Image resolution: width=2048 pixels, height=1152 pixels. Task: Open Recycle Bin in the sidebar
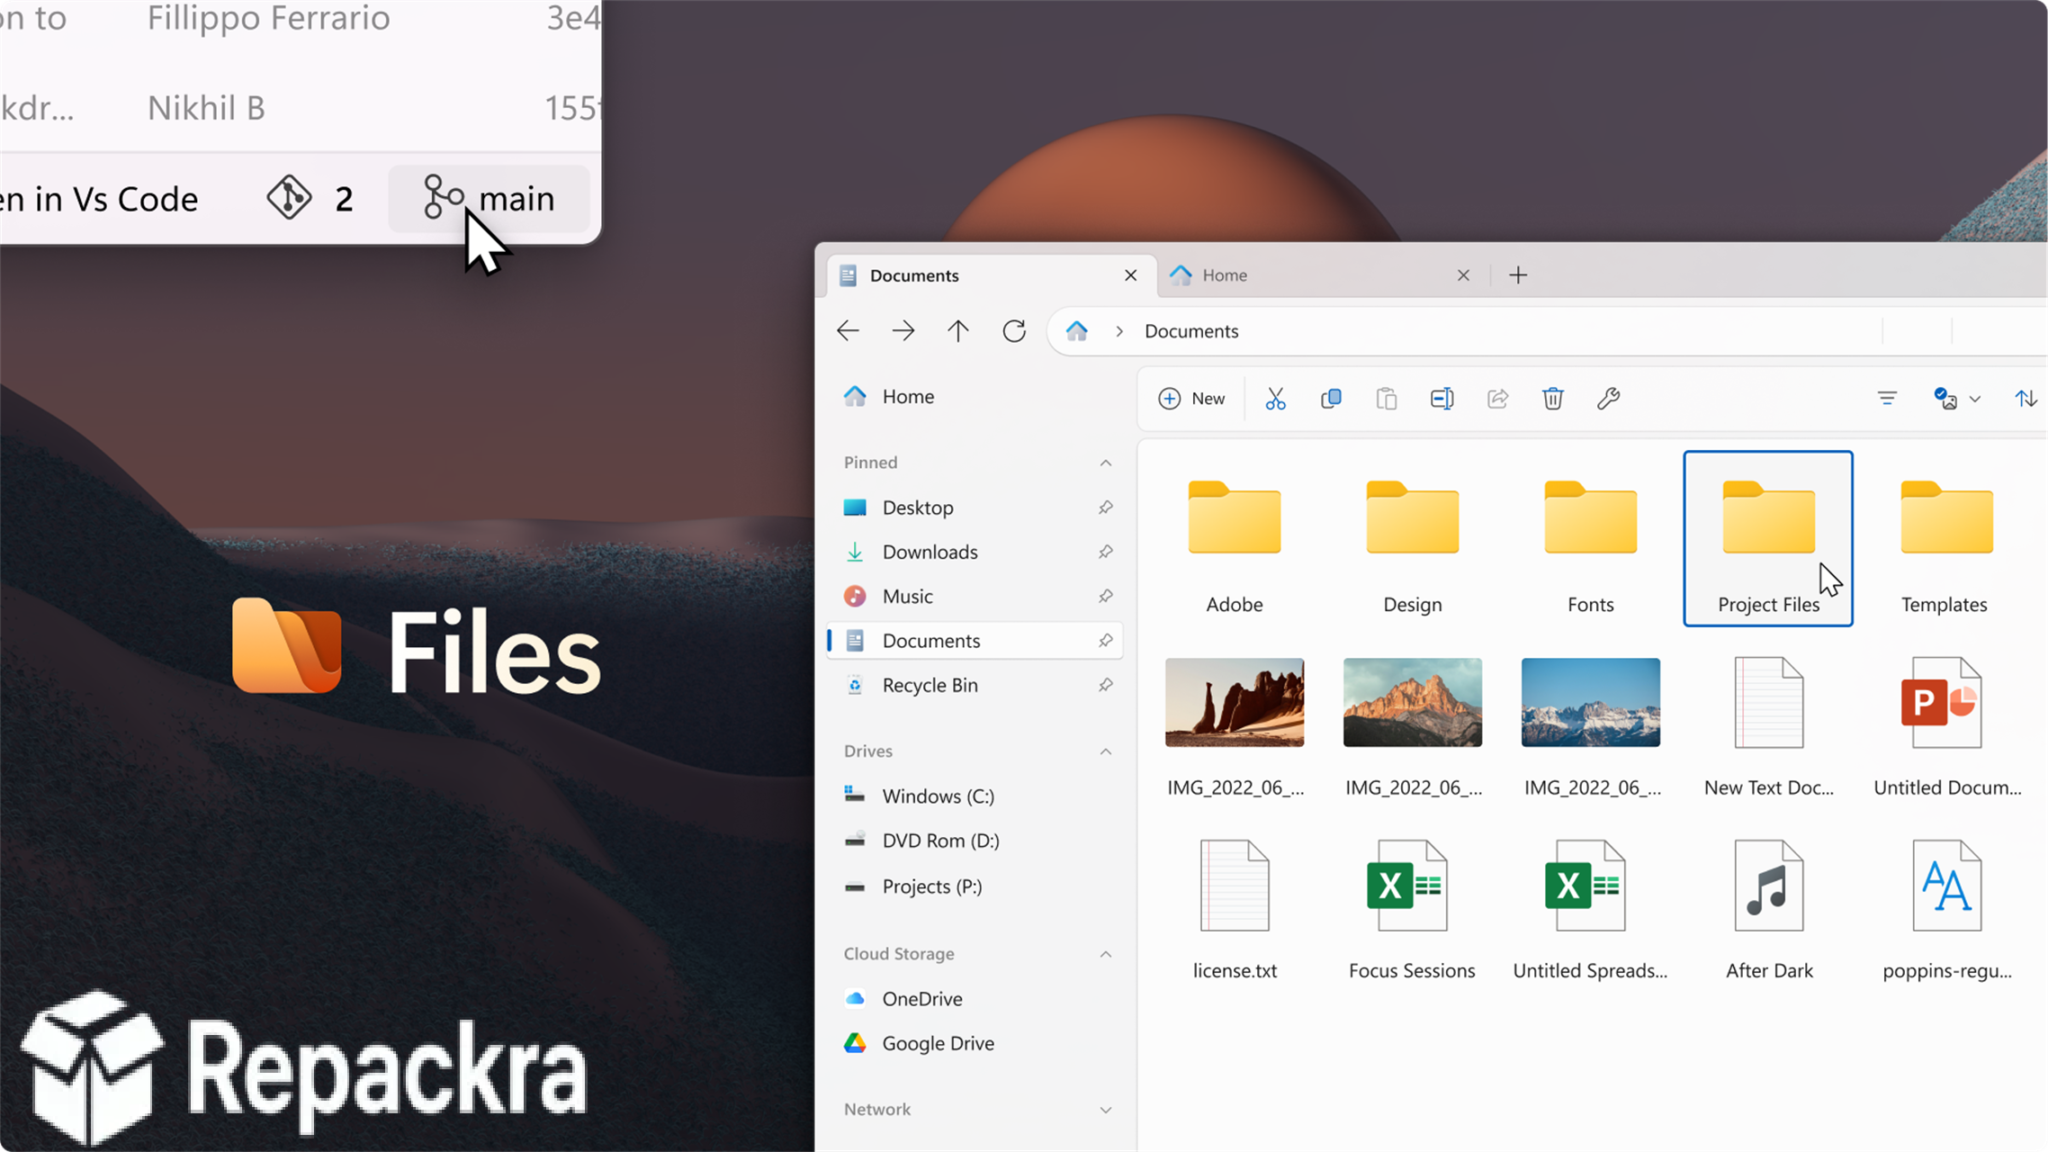pos(976,685)
